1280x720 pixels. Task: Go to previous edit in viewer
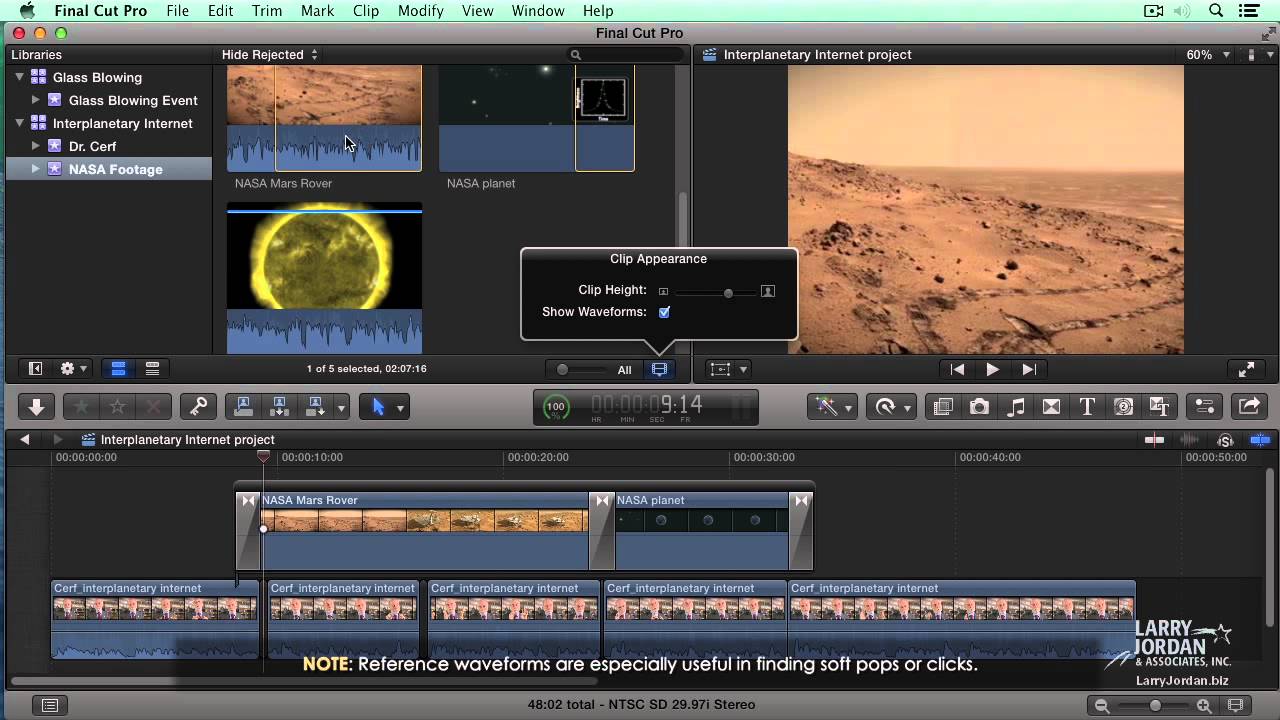[x=958, y=369]
